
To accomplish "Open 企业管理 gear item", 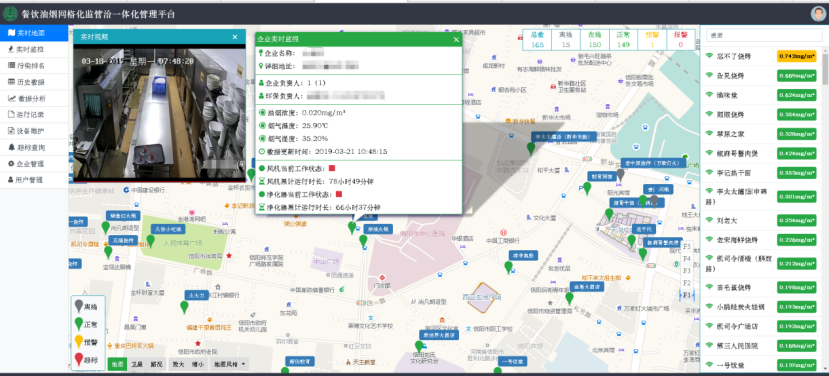I will click(34, 163).
